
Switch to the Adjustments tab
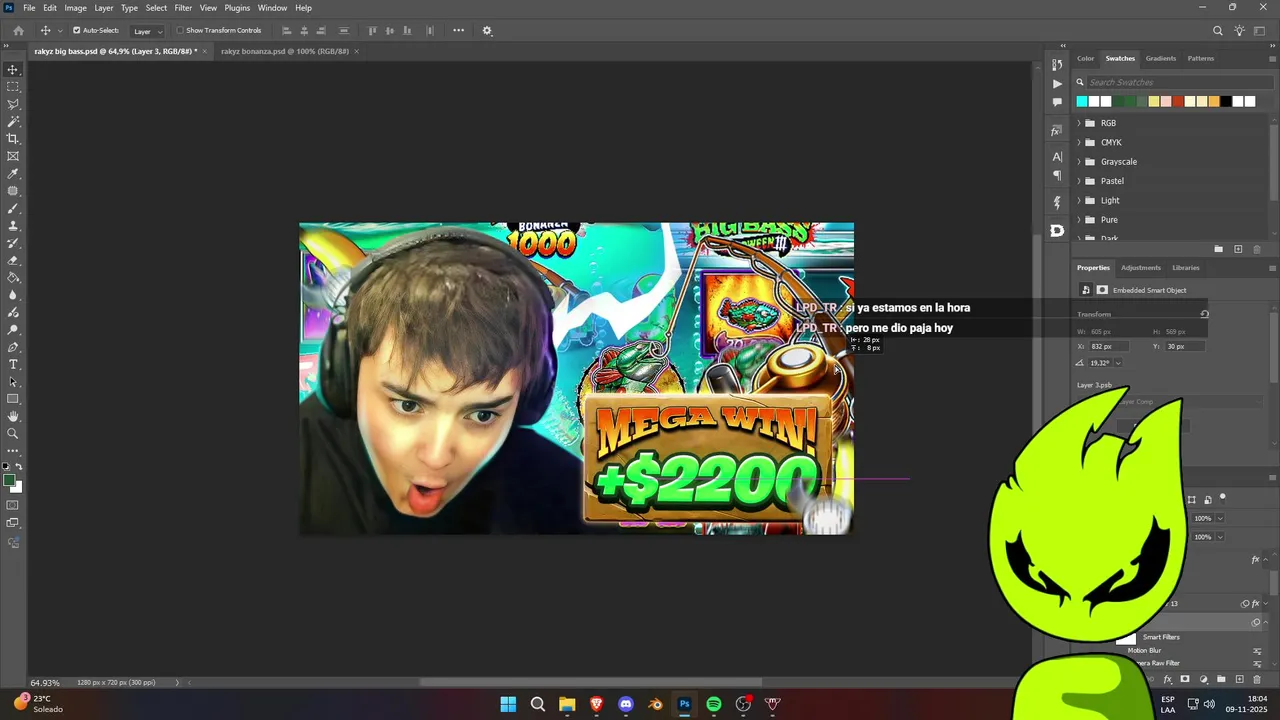pyautogui.click(x=1141, y=268)
